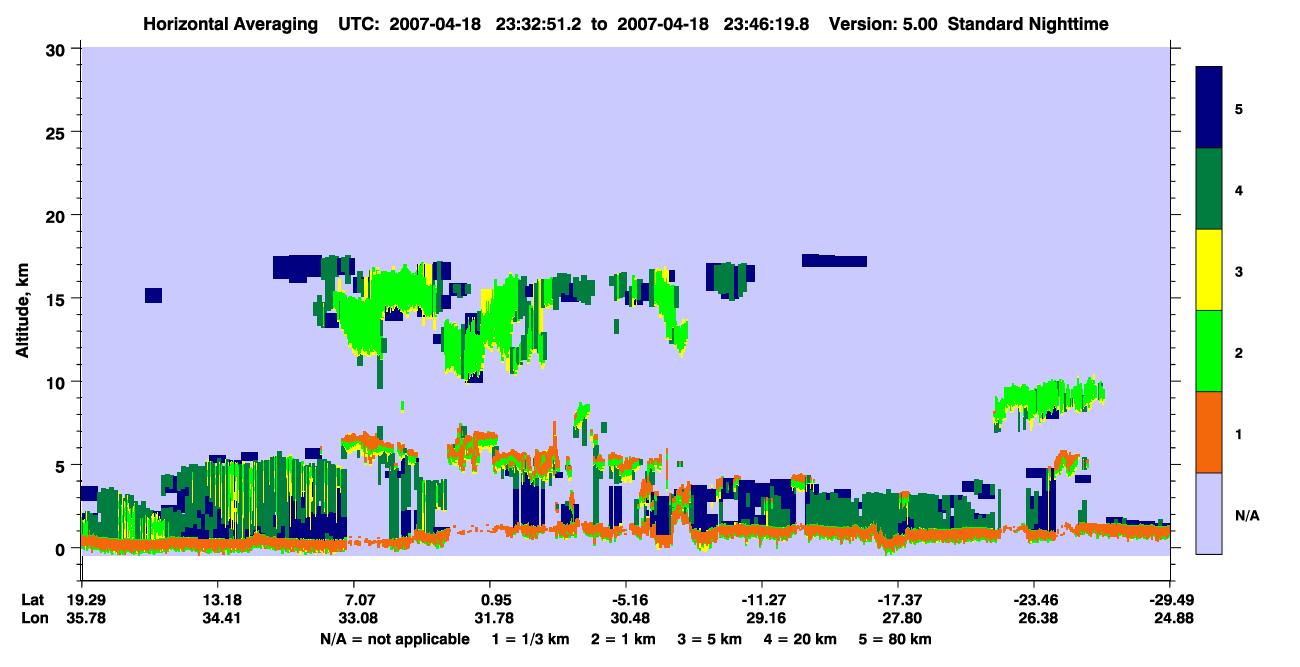Click the legend text '2 = 1 km'
The image size is (1300, 667).
(622, 639)
